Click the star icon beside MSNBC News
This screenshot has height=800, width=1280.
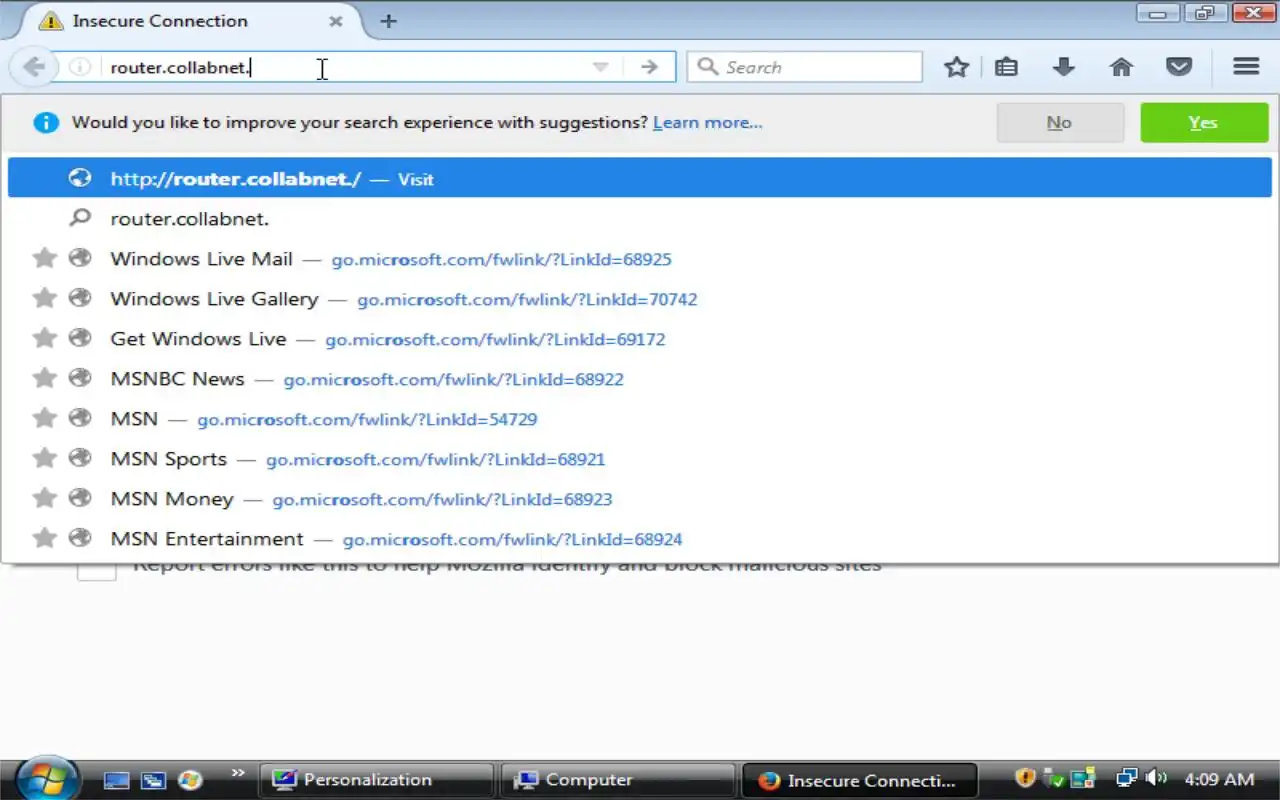44,378
